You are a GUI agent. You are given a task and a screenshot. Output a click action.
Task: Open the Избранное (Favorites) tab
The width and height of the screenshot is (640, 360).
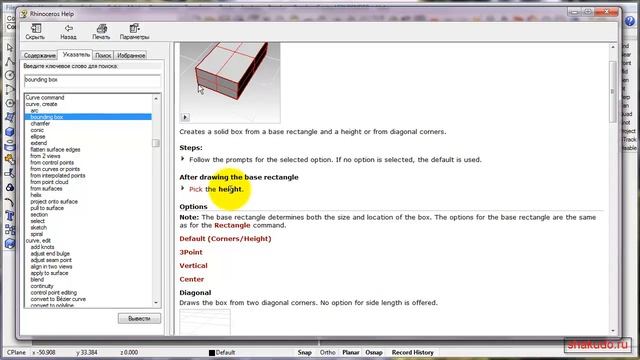point(131,56)
